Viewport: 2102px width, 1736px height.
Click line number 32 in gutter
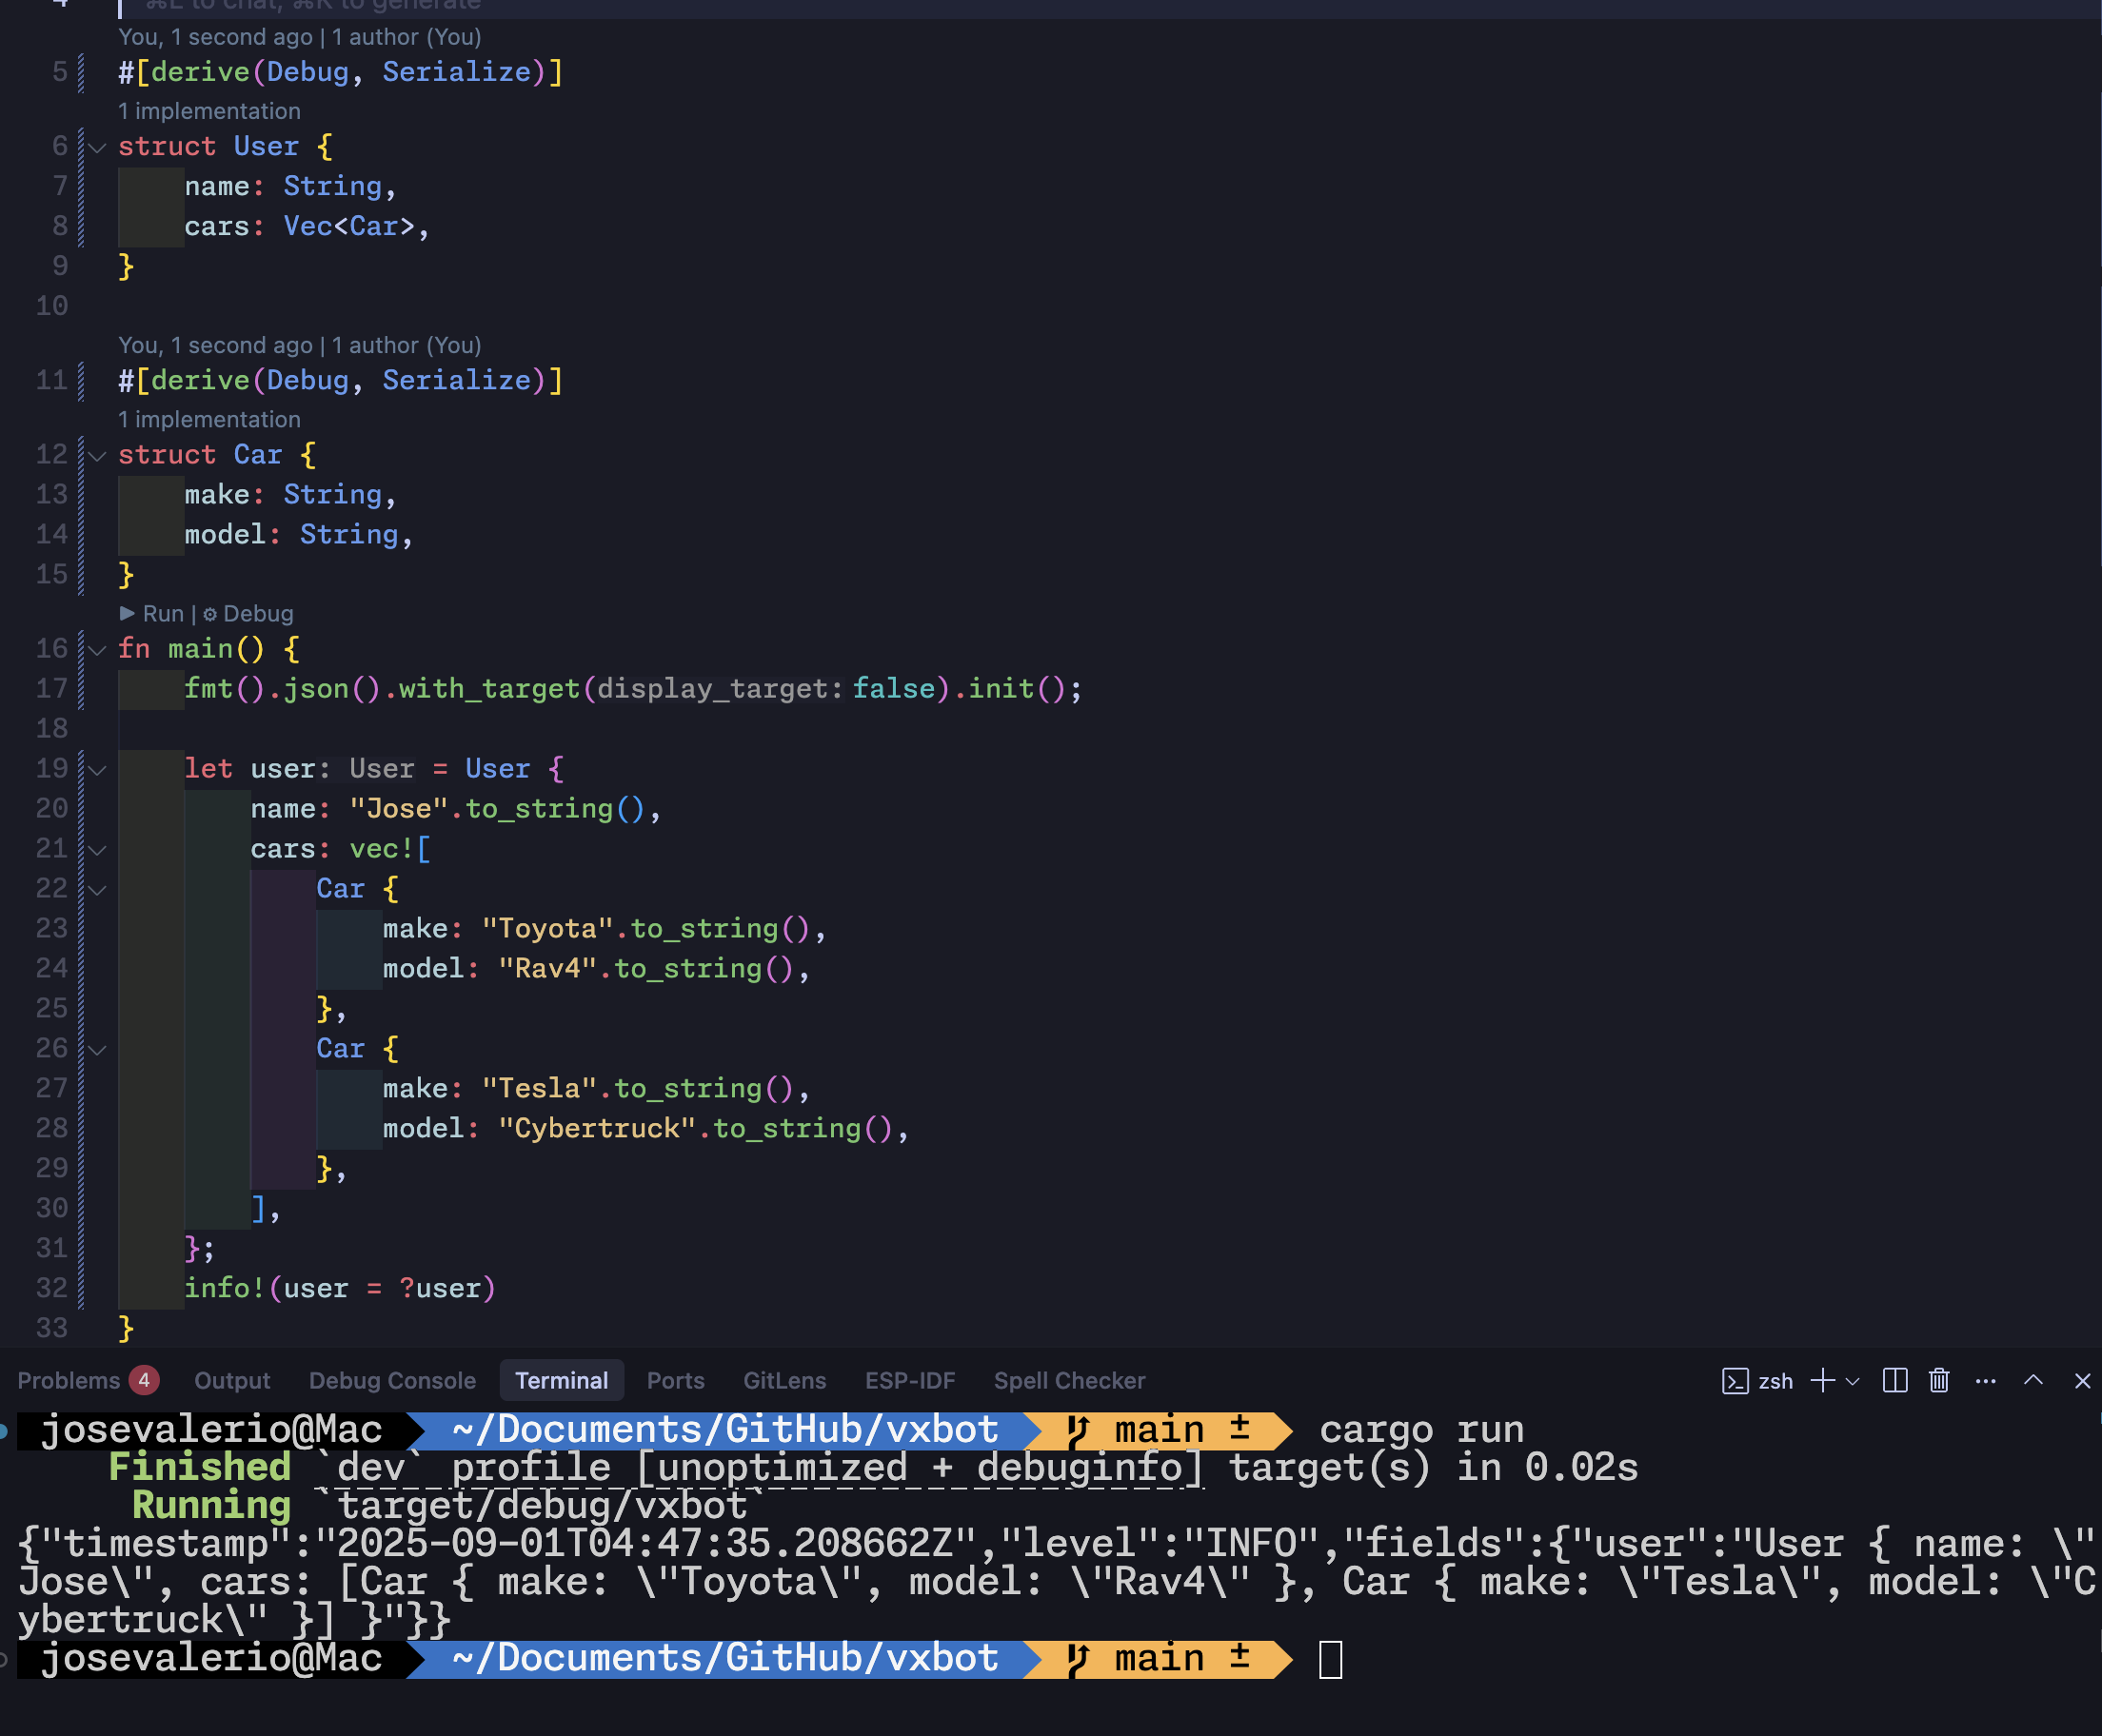tap(52, 1288)
